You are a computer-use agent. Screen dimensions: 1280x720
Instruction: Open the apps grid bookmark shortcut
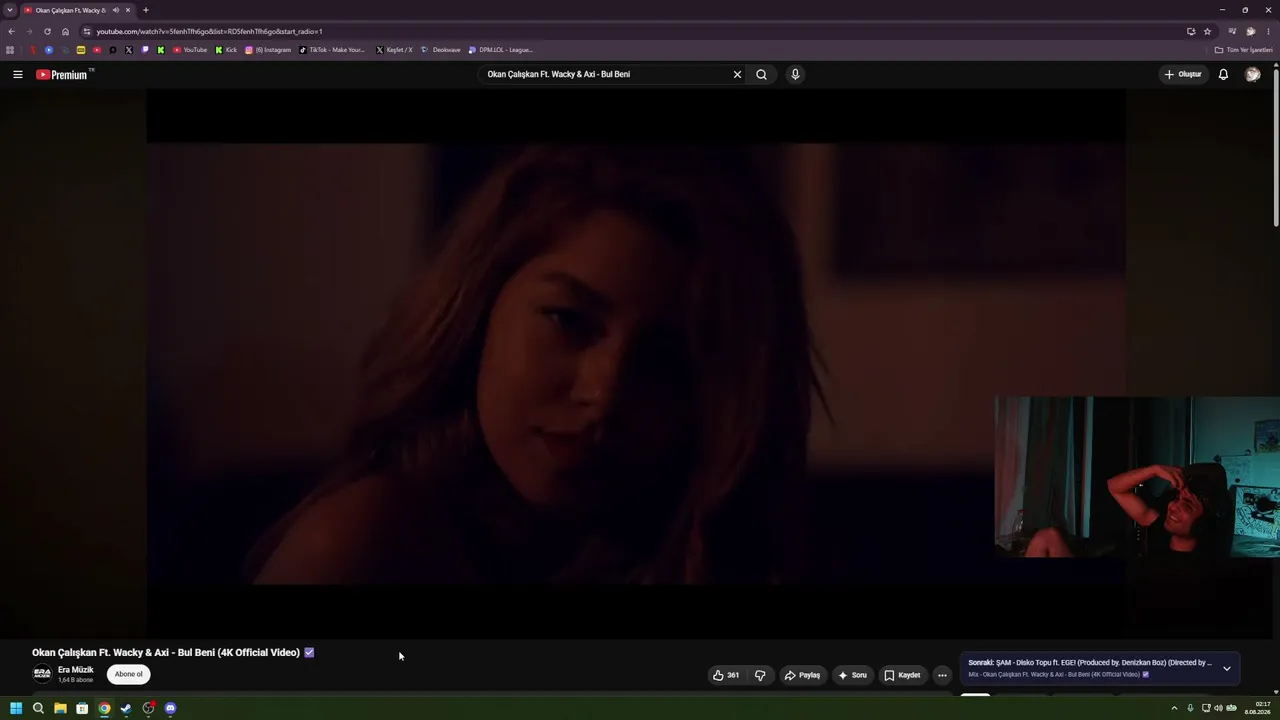pos(10,50)
